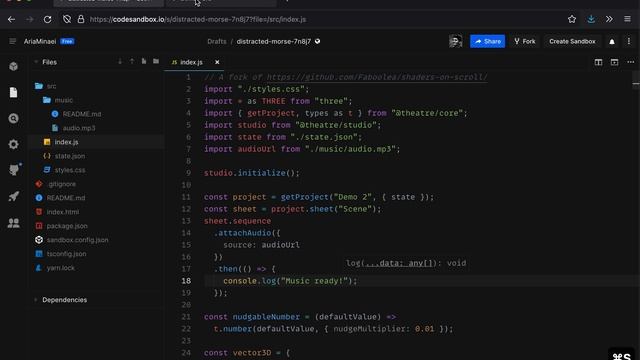Open index.html file
Image resolution: width=640 pixels, height=360 pixels.
tap(62, 212)
